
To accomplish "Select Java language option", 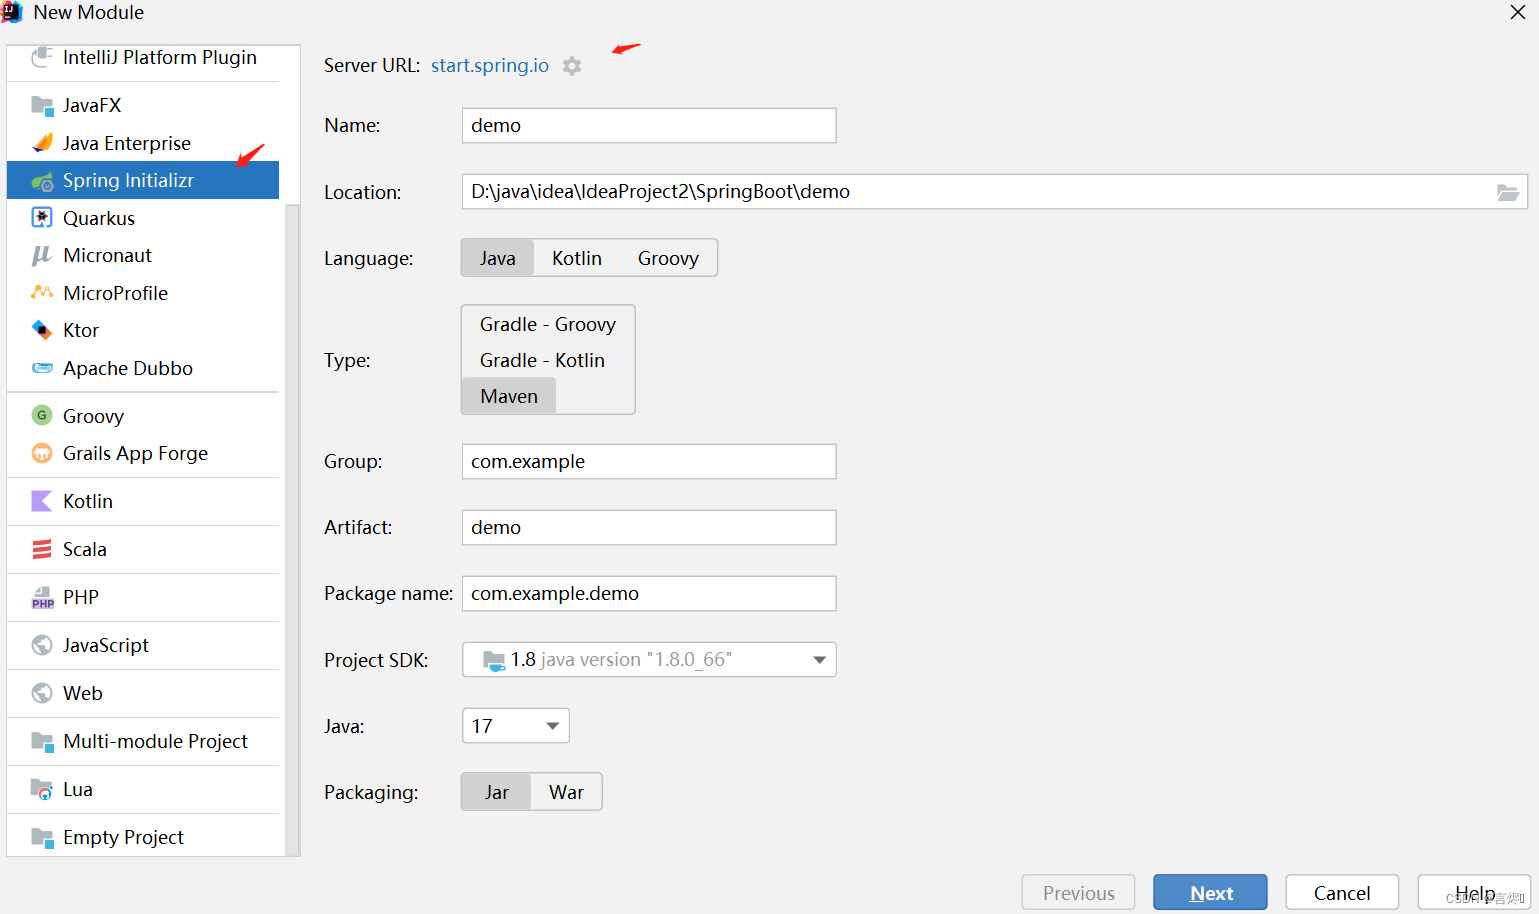I will 497,258.
